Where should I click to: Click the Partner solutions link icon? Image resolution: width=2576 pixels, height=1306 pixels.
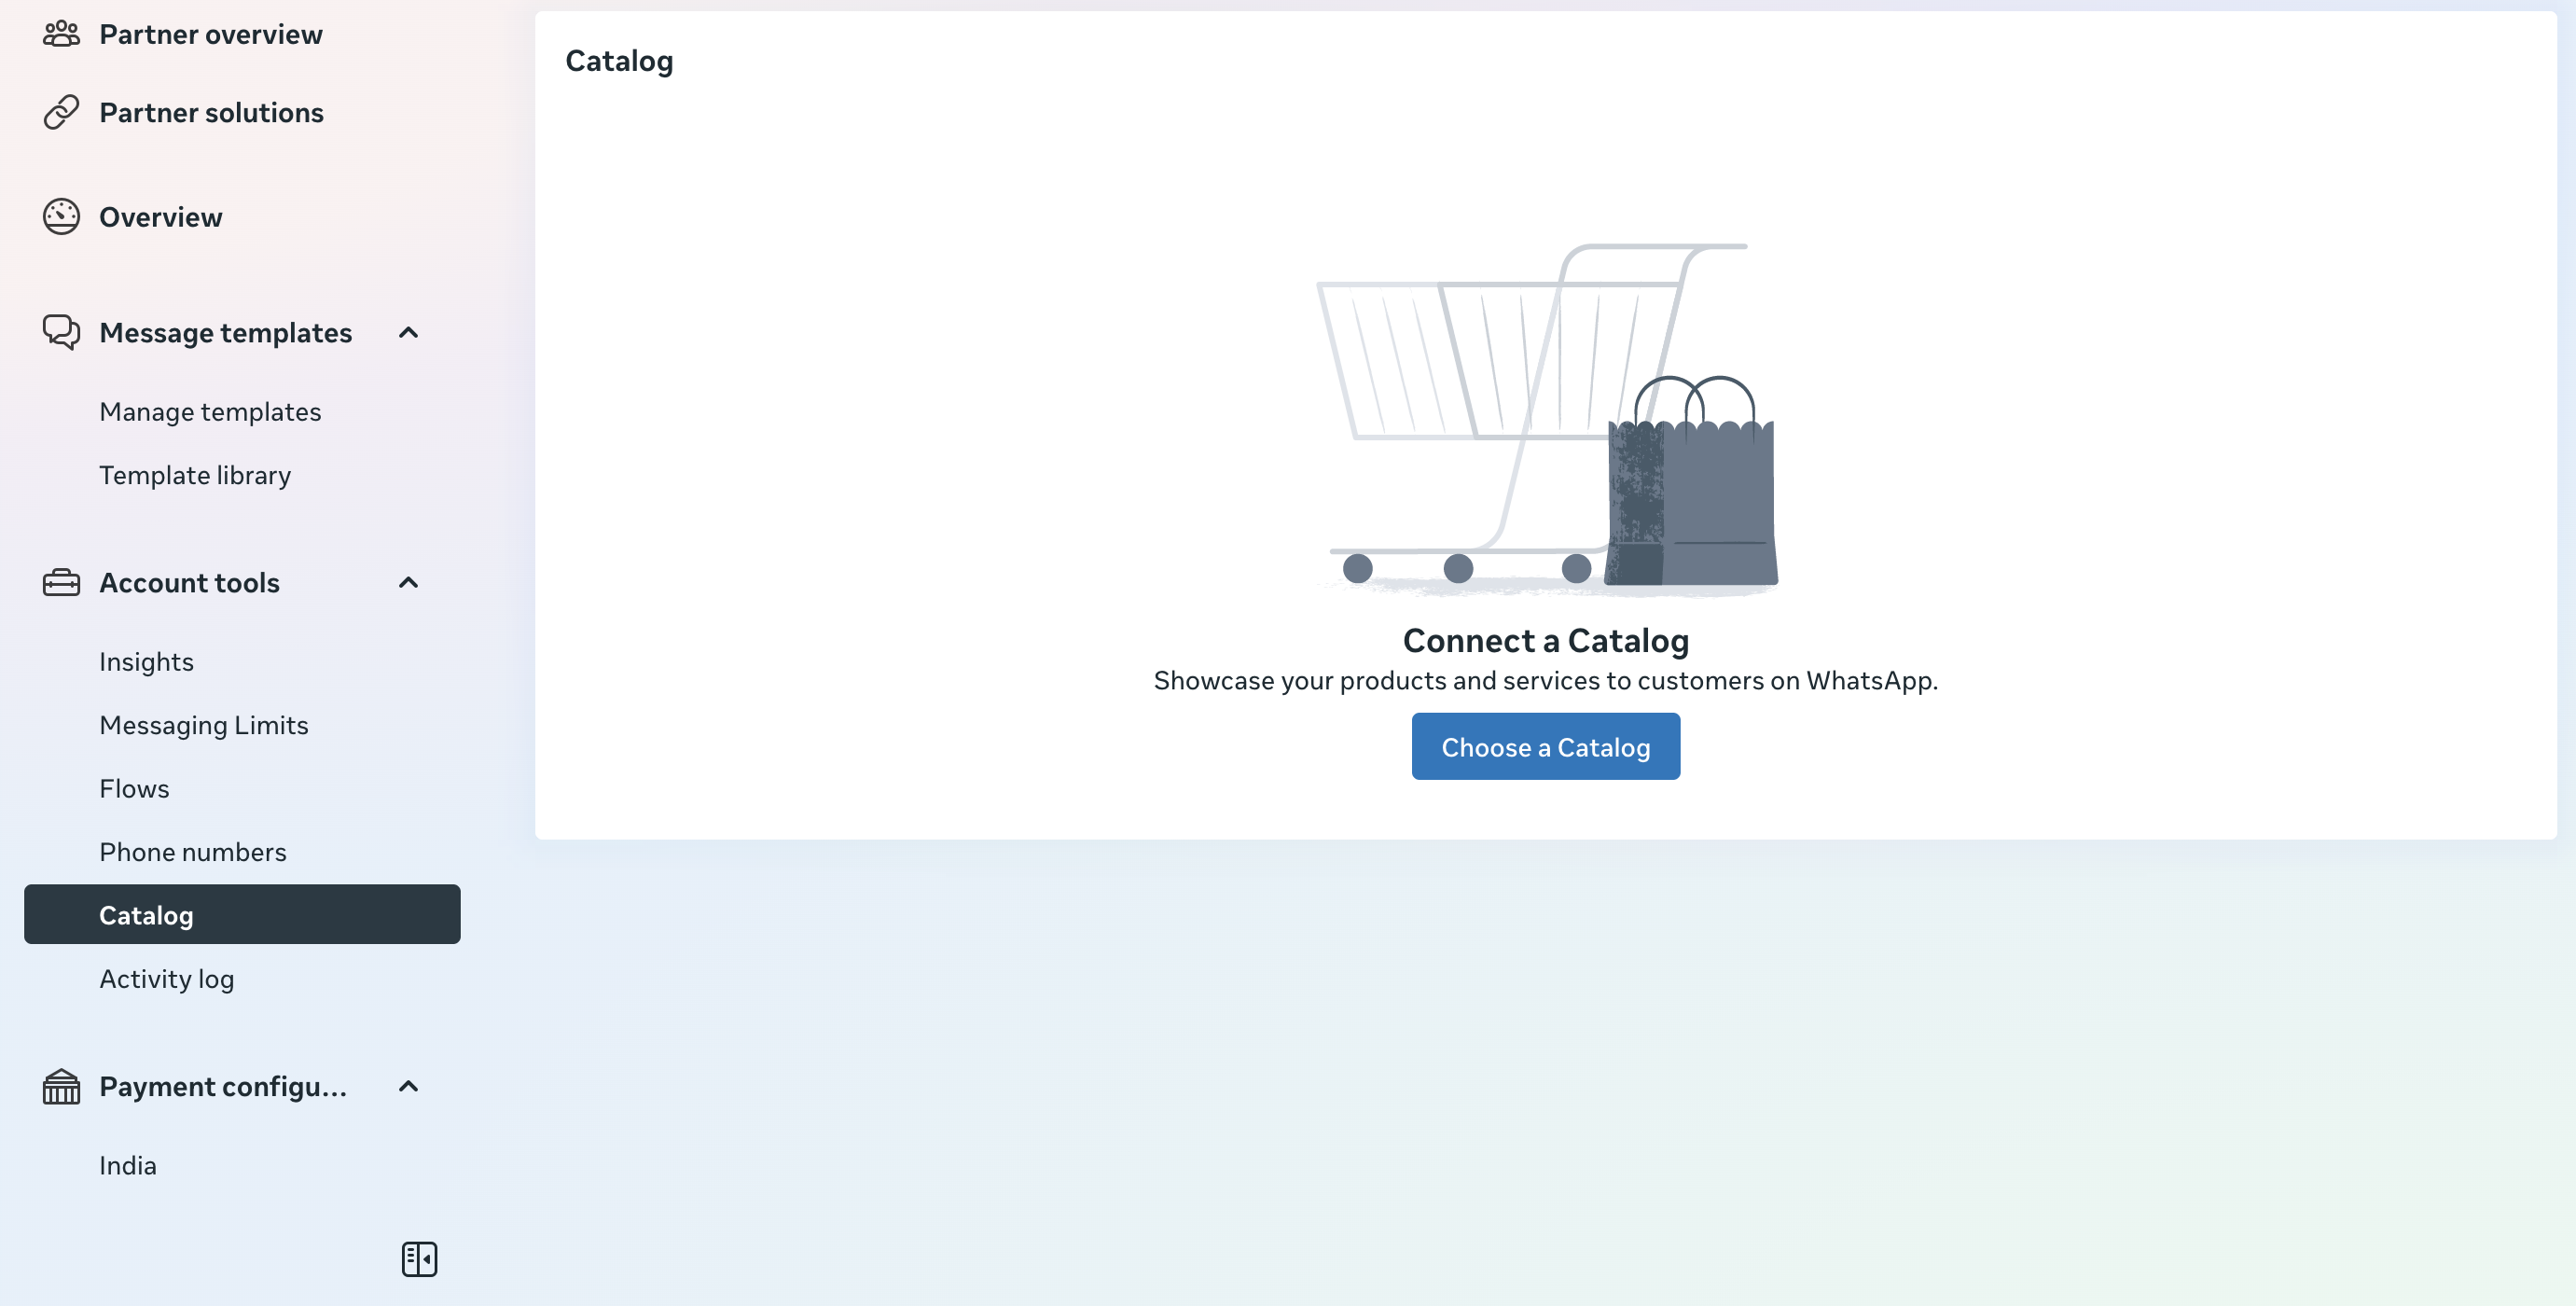click(x=61, y=112)
